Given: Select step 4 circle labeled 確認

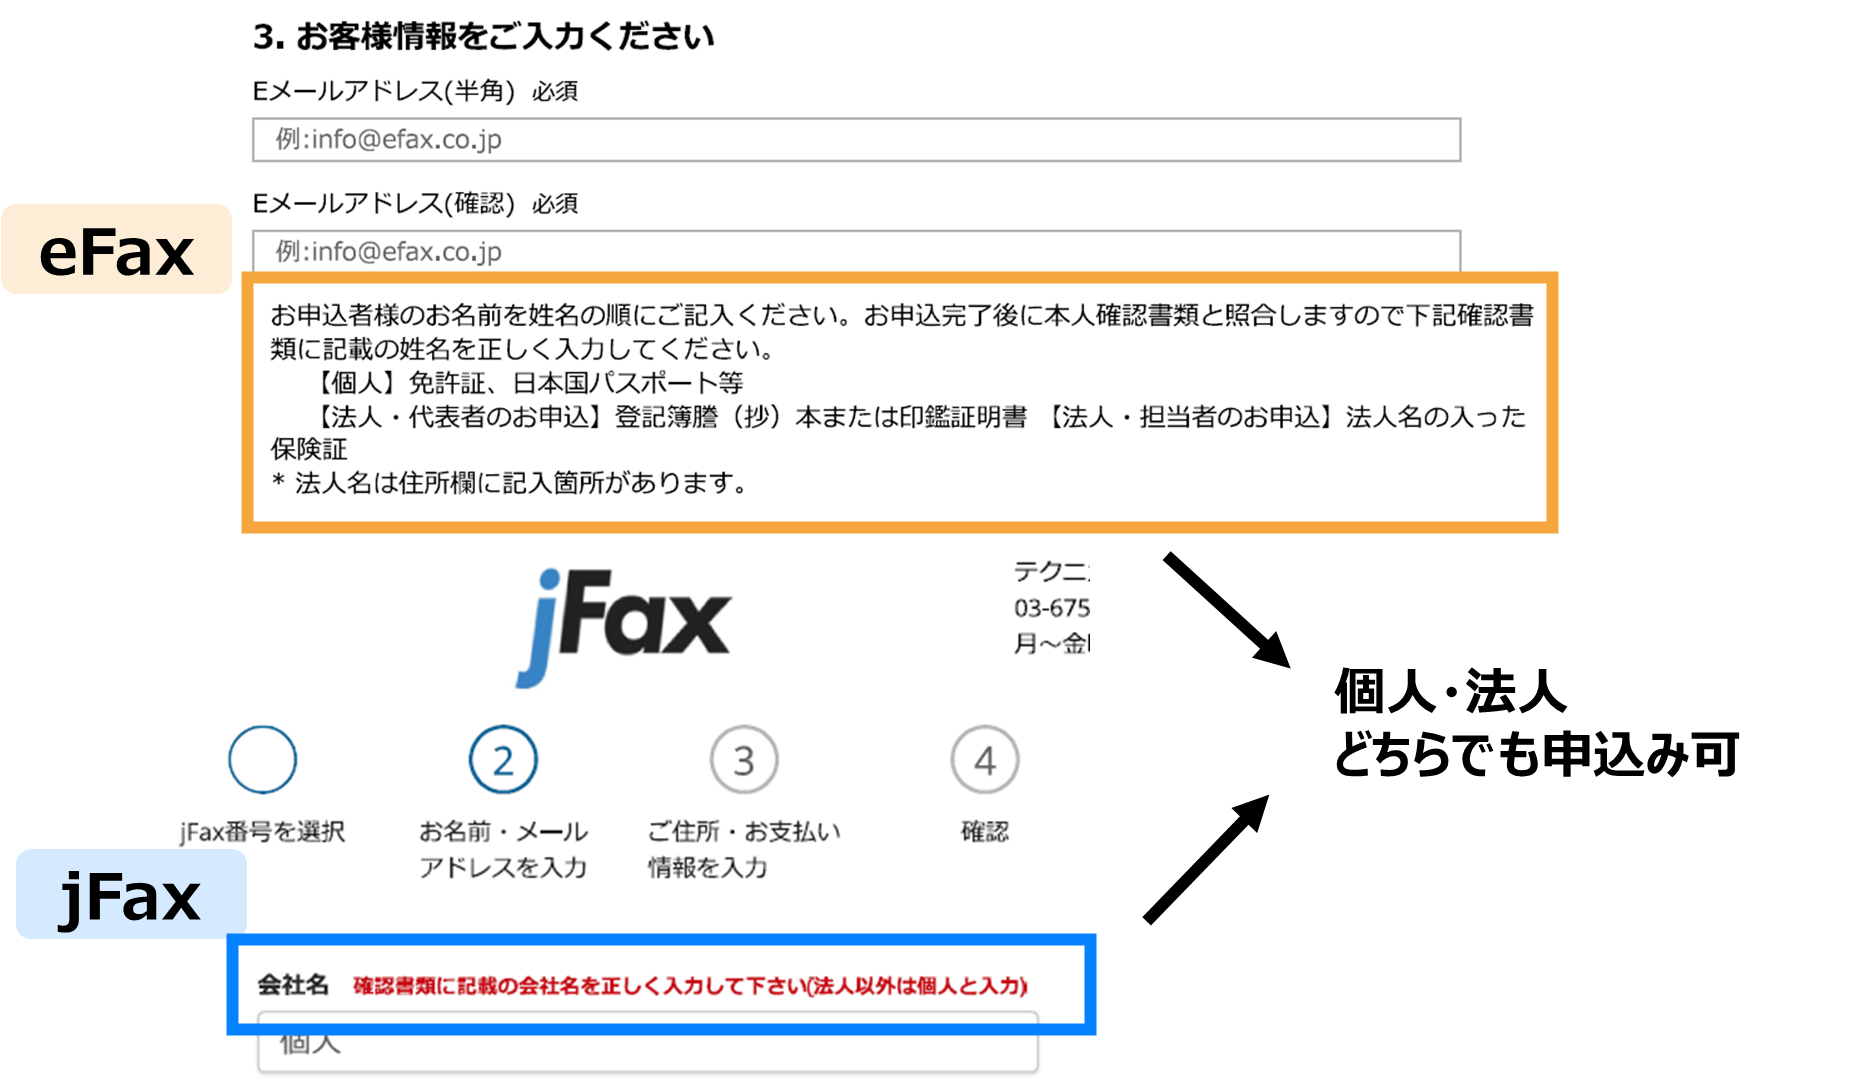Looking at the screenshot, I should coord(985,760).
